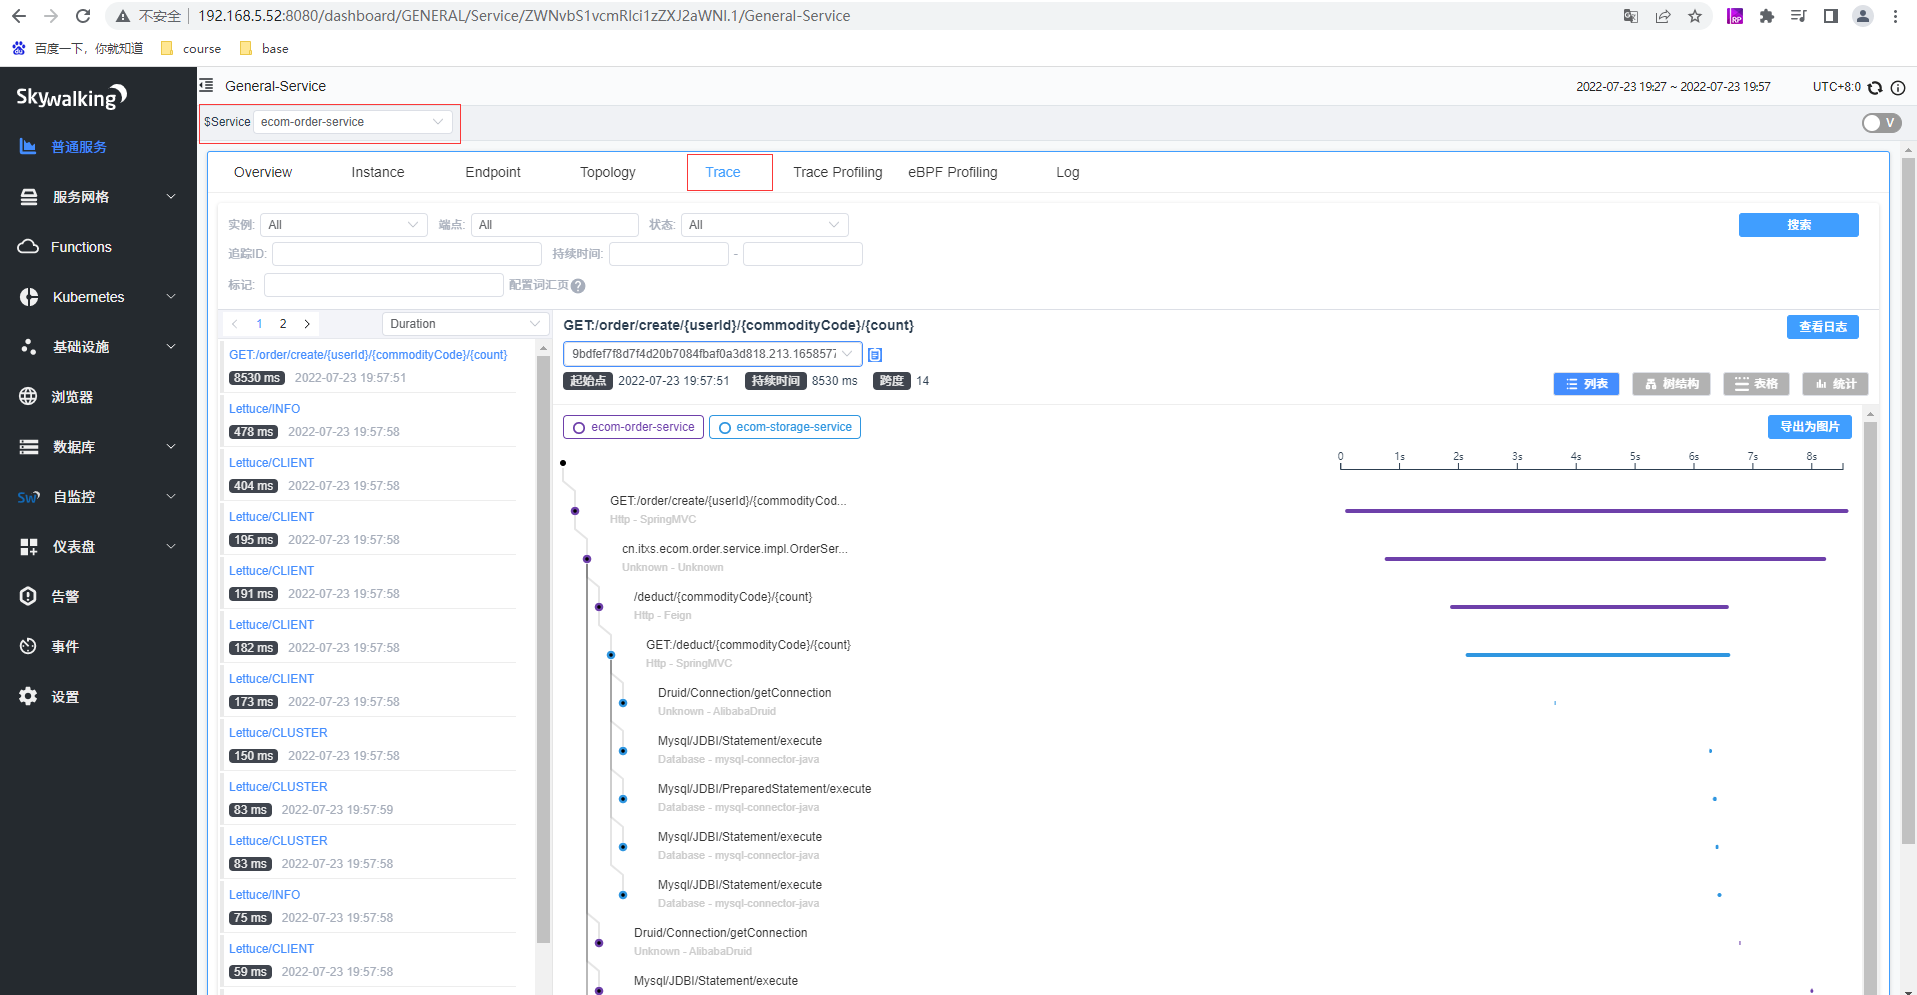This screenshot has width=1917, height=995.
Task: Click the trace list vertical scrollbar
Action: point(544,650)
